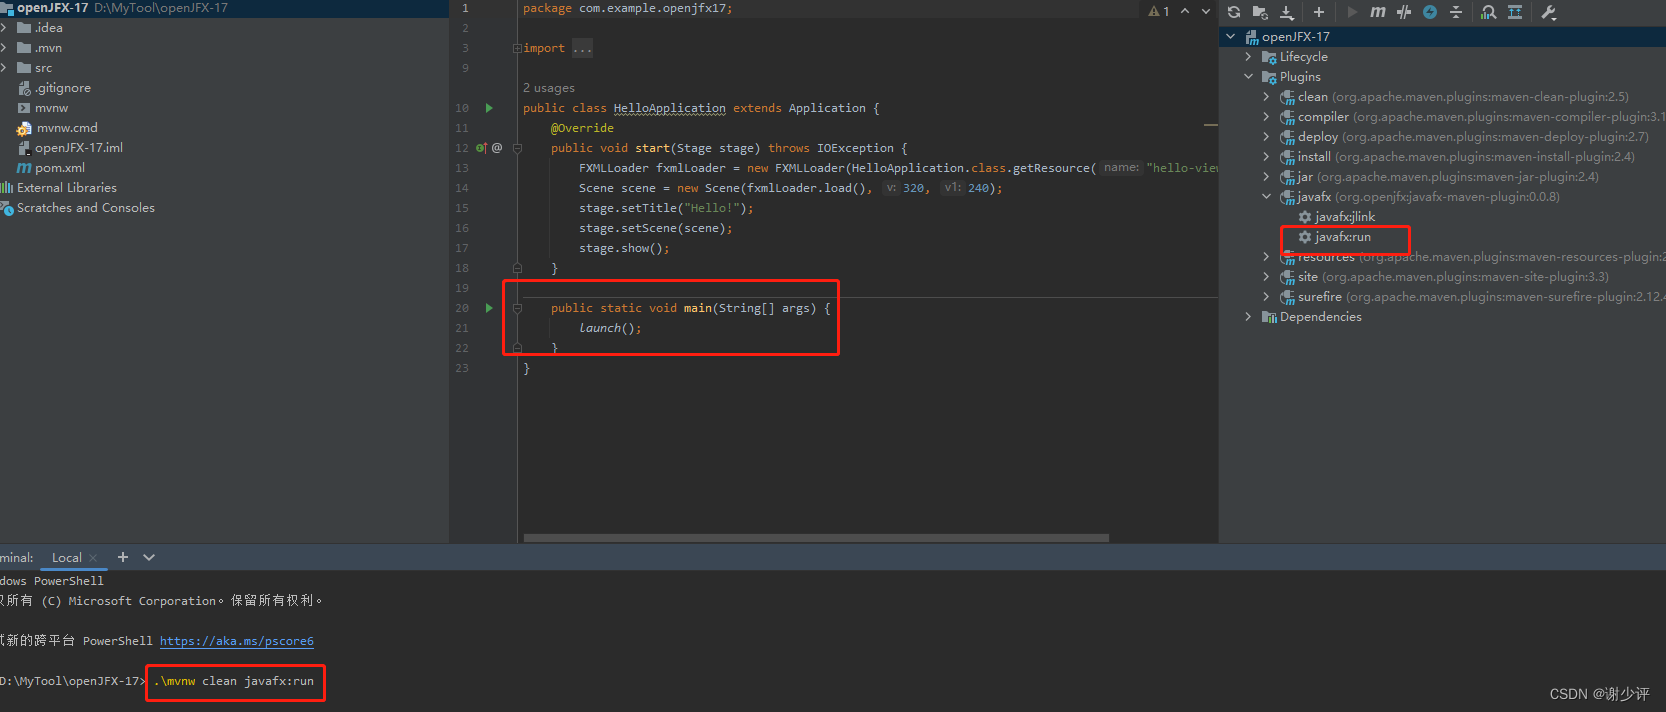The height and width of the screenshot is (712, 1666).
Task: Toggle fold marker on start method line
Action: (517, 148)
